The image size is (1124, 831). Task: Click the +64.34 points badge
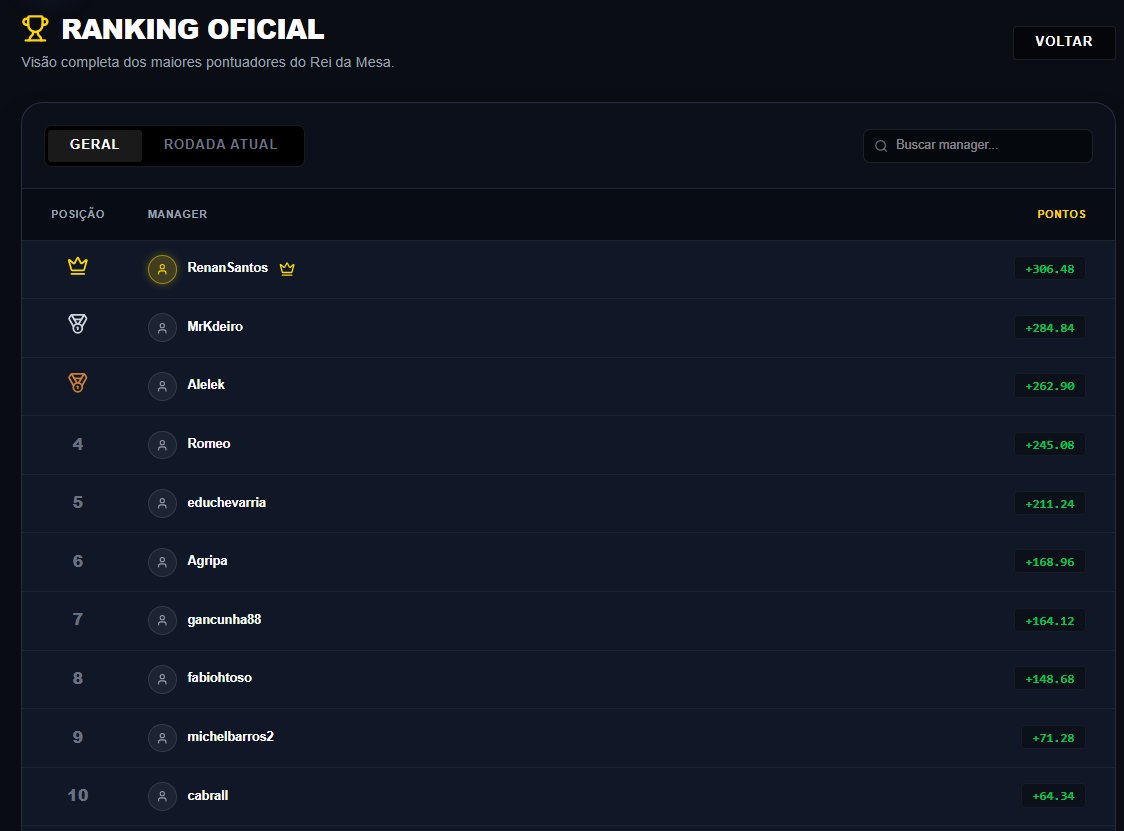point(1053,796)
